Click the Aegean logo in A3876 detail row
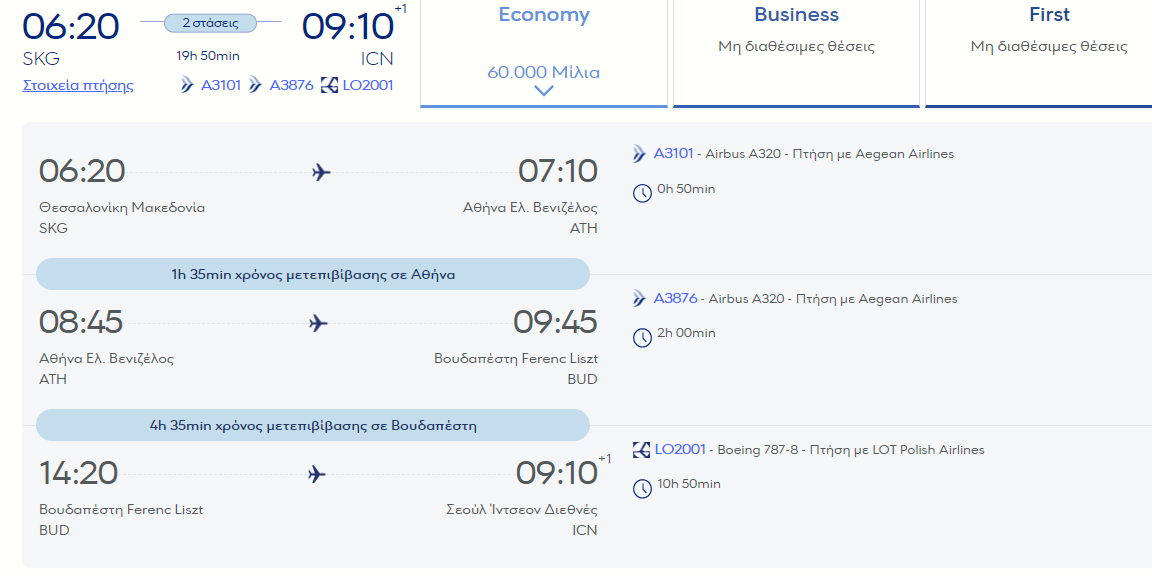 640,299
